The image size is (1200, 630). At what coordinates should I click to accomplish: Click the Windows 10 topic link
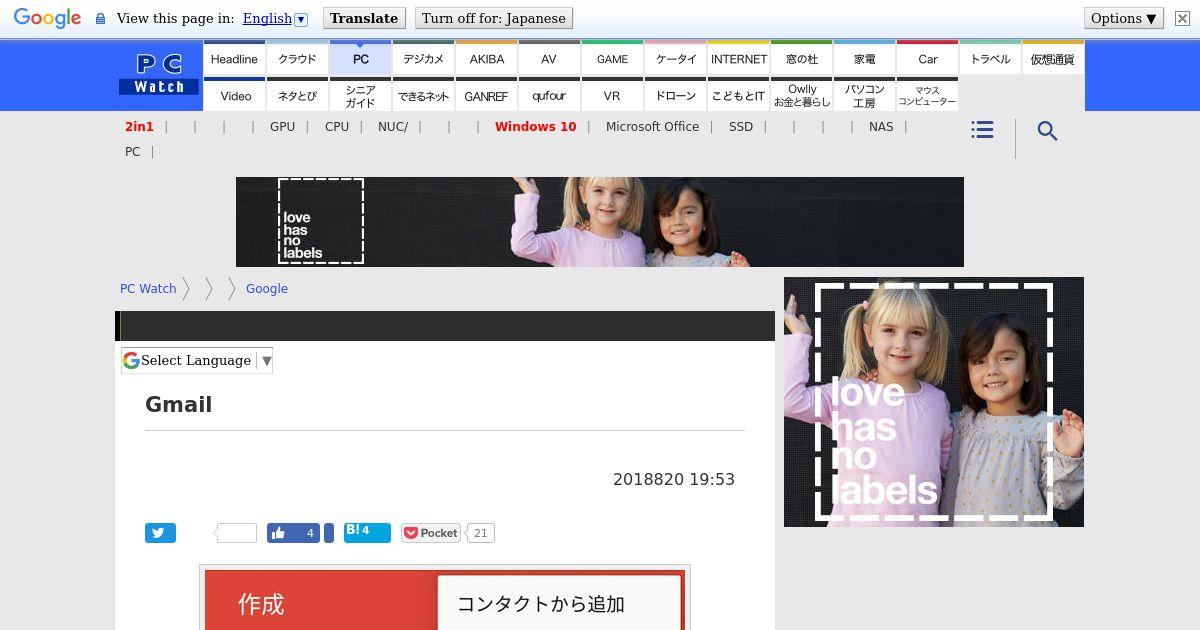(535, 127)
